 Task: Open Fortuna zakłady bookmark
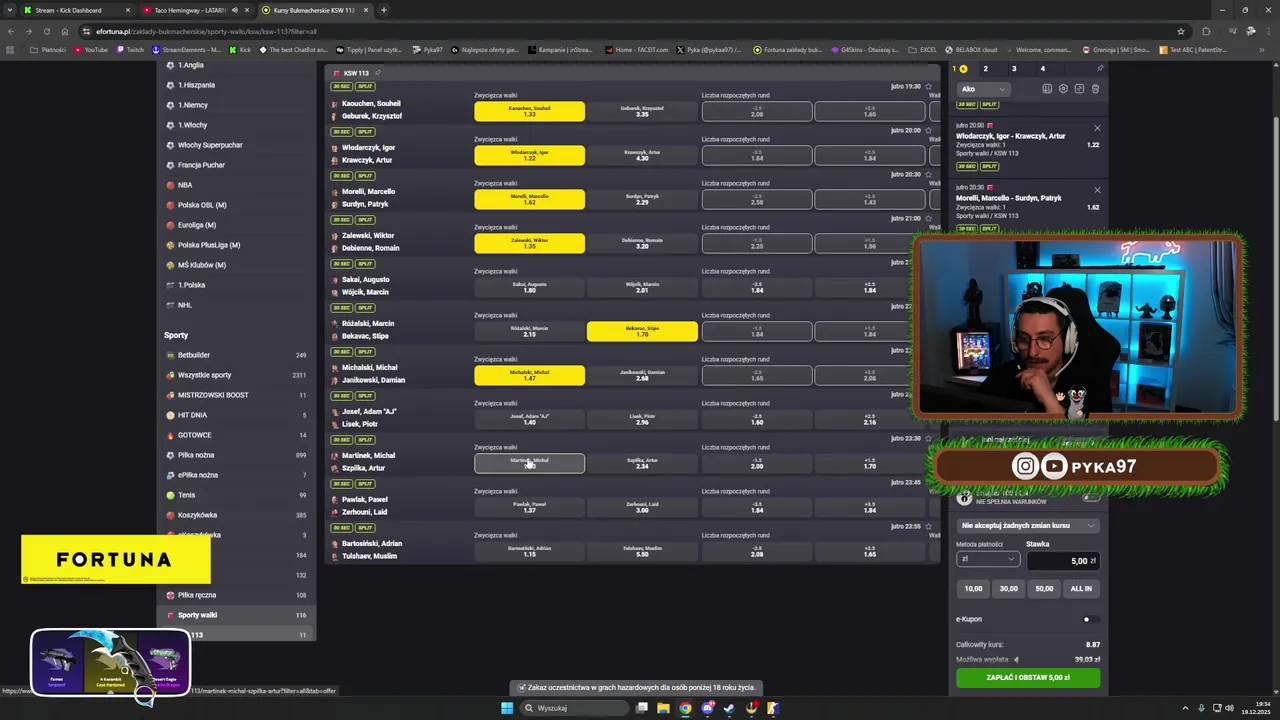click(x=788, y=49)
